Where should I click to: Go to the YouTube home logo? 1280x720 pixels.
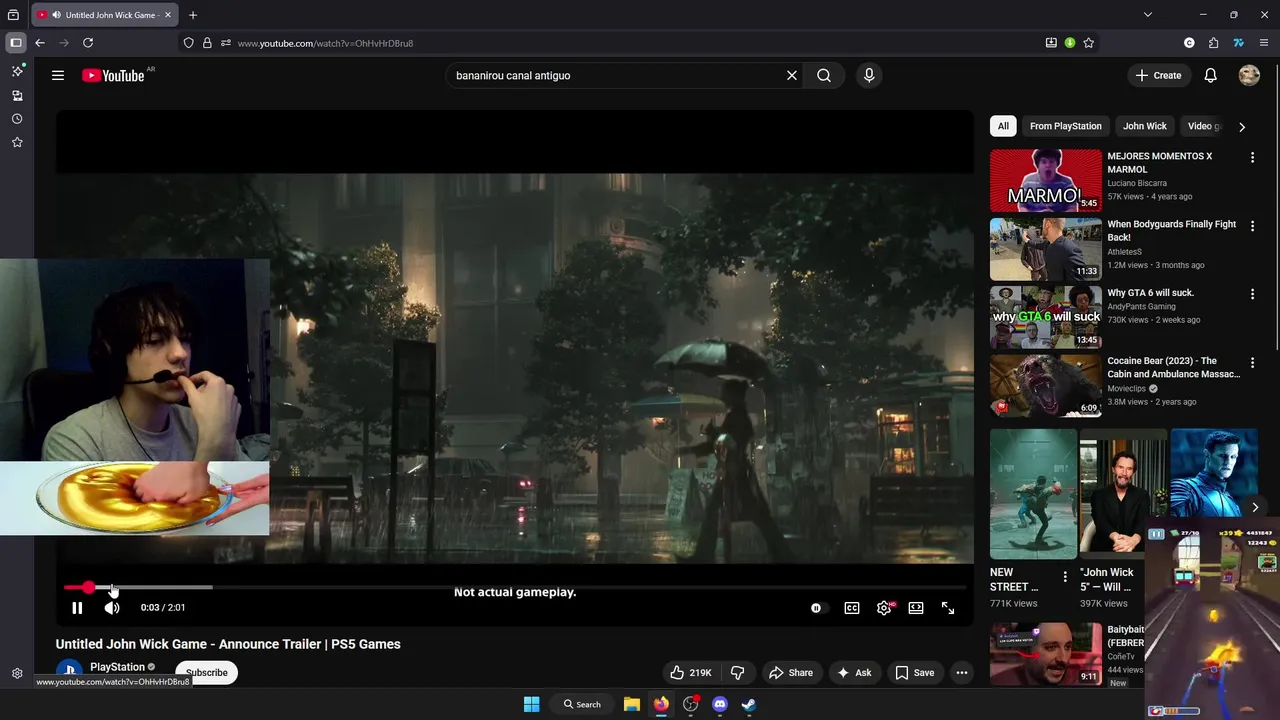coord(113,75)
